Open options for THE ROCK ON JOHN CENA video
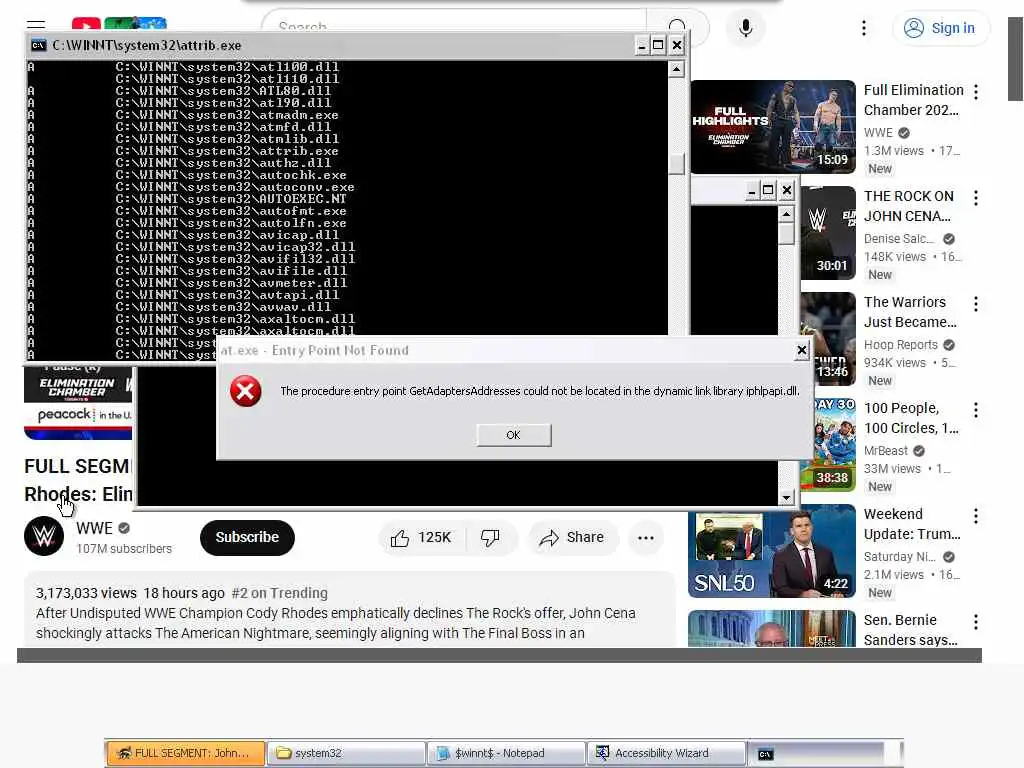 coord(976,198)
